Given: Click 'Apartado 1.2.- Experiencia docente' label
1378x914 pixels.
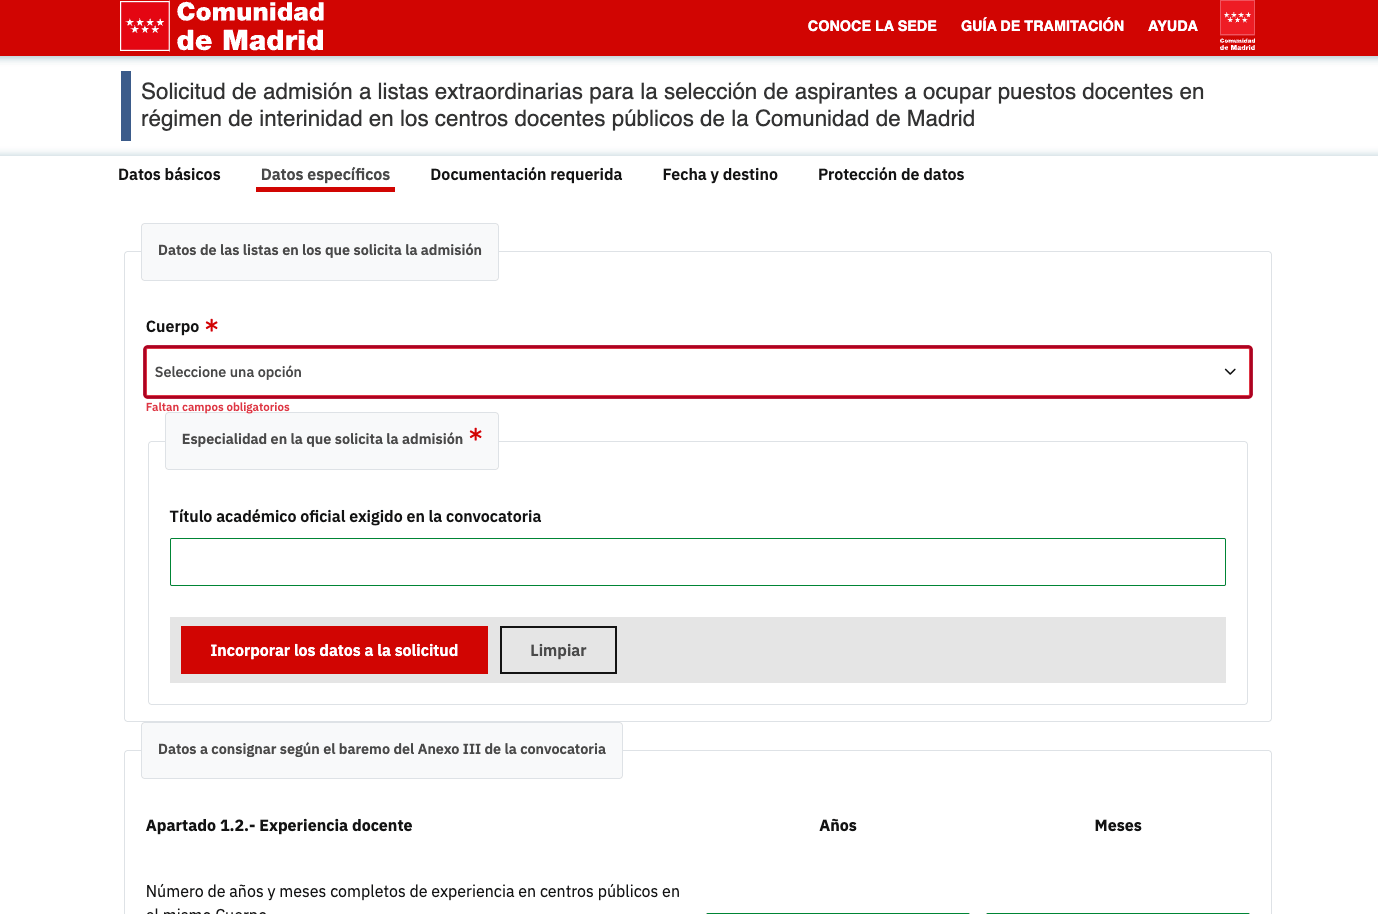Looking at the screenshot, I should [x=279, y=825].
